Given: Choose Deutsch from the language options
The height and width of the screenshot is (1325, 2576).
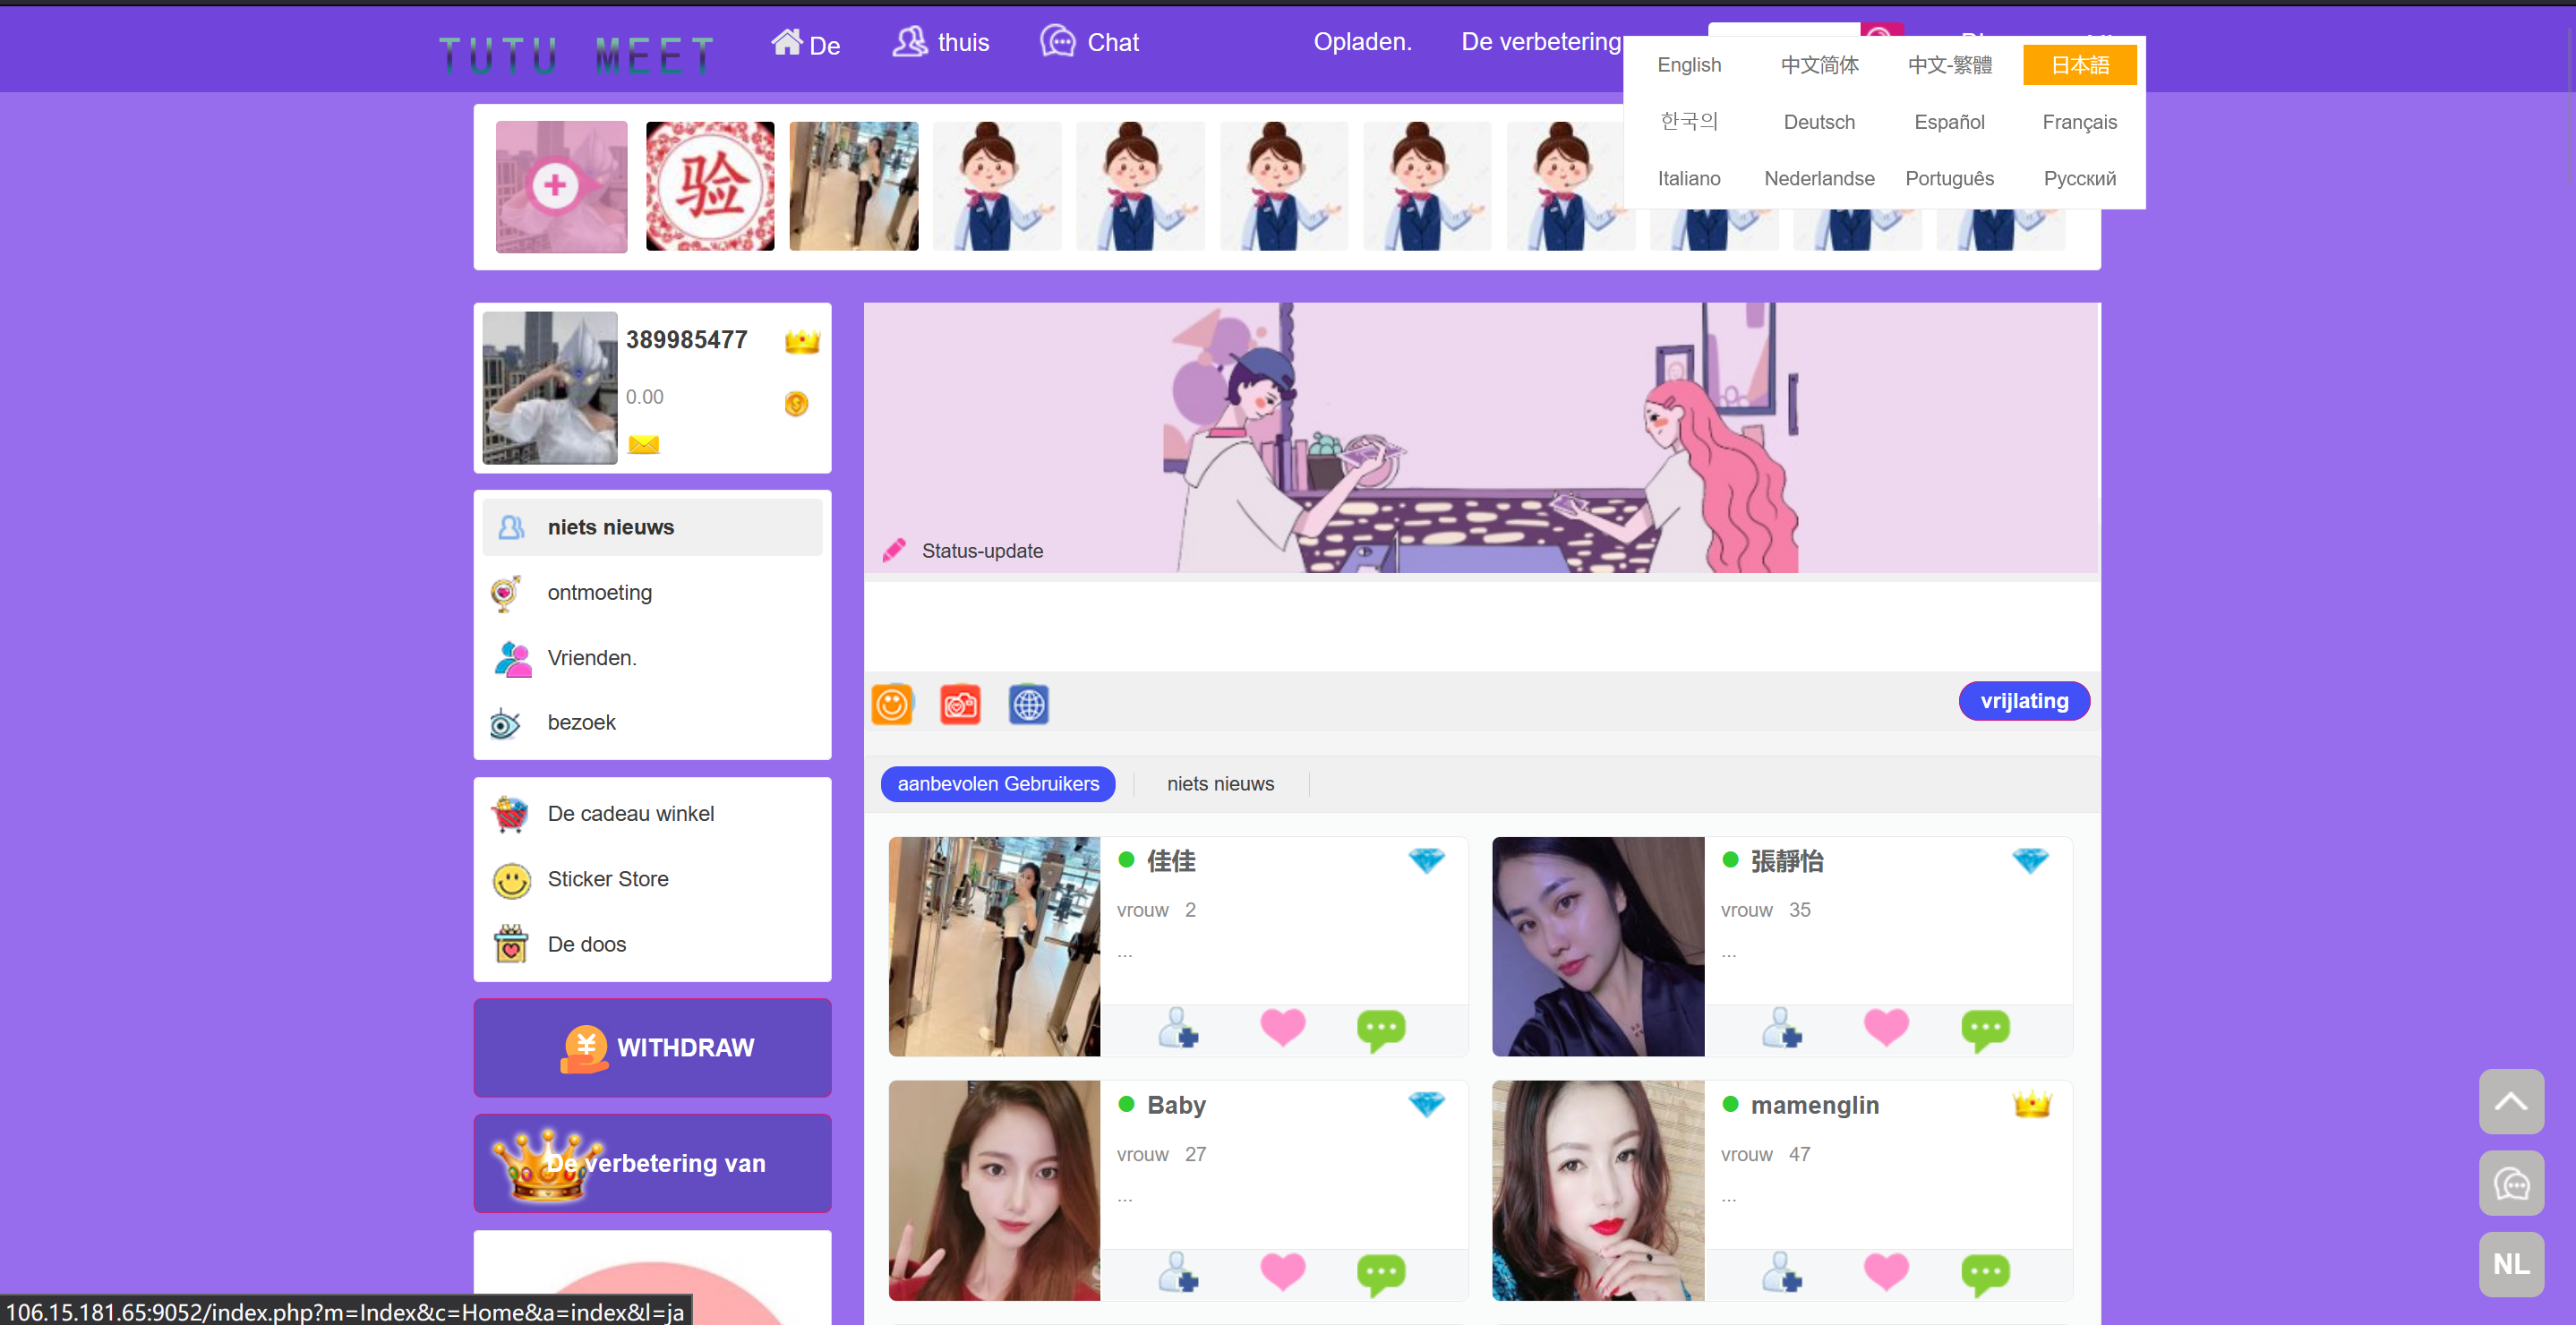Looking at the screenshot, I should 1819,122.
